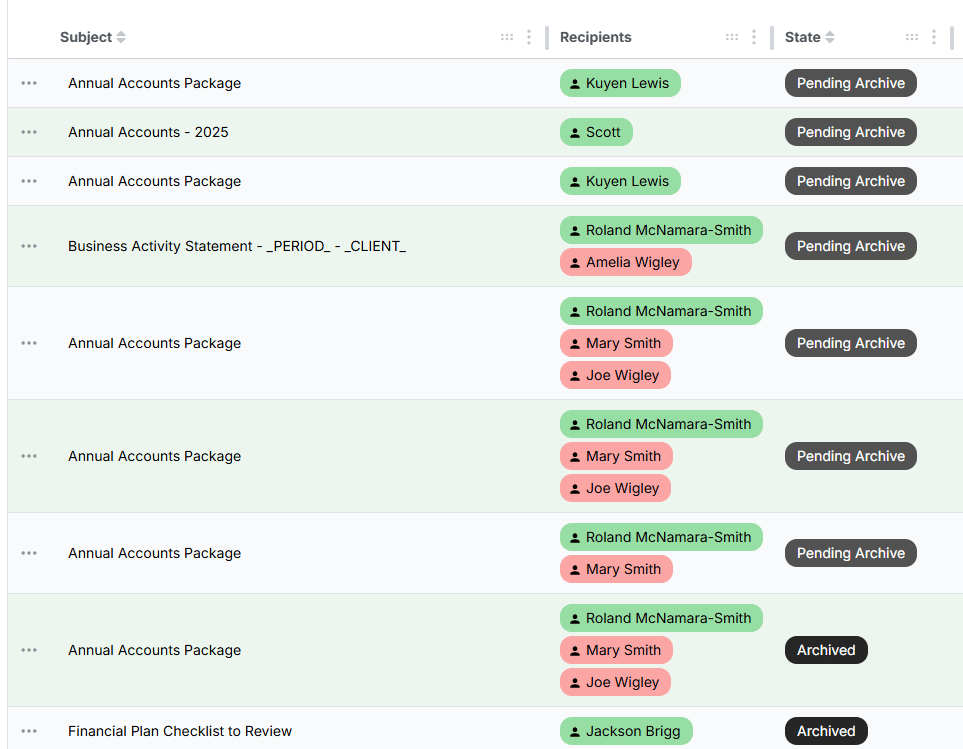Select the Jackson Brigg recipient chip

click(x=625, y=731)
